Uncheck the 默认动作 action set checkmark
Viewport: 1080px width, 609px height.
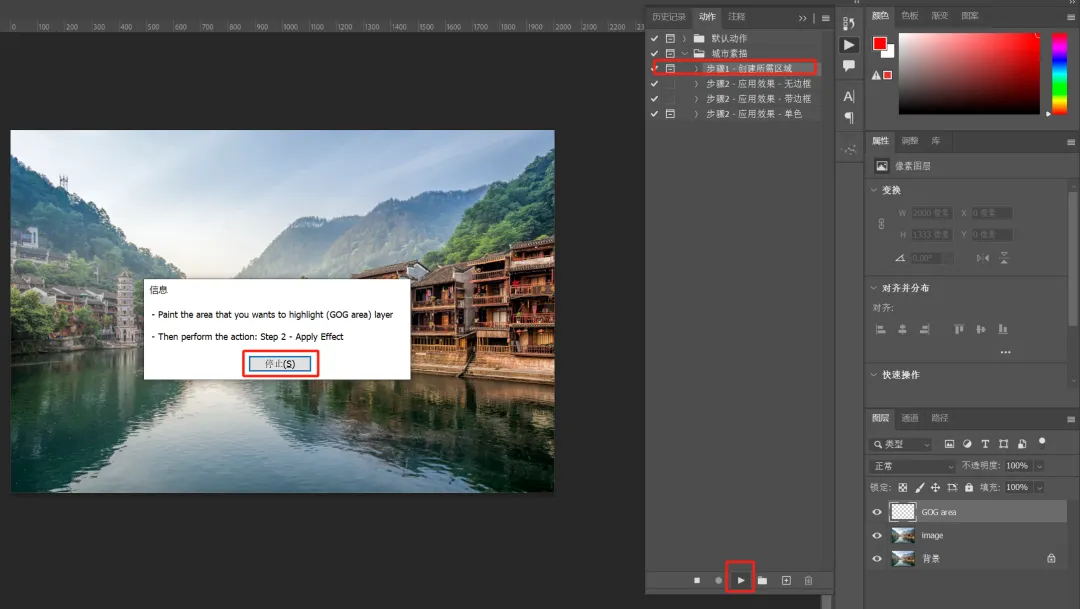point(654,39)
